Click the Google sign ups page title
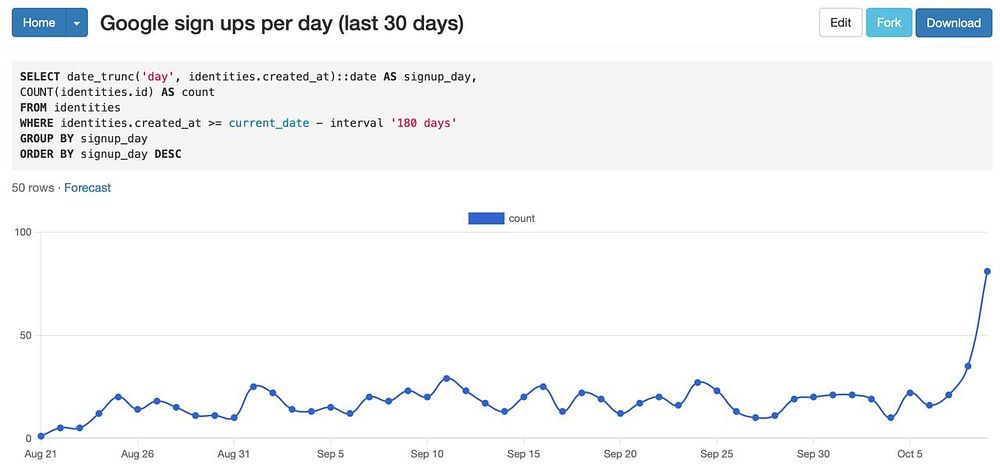This screenshot has height=467, width=1000. click(x=282, y=22)
